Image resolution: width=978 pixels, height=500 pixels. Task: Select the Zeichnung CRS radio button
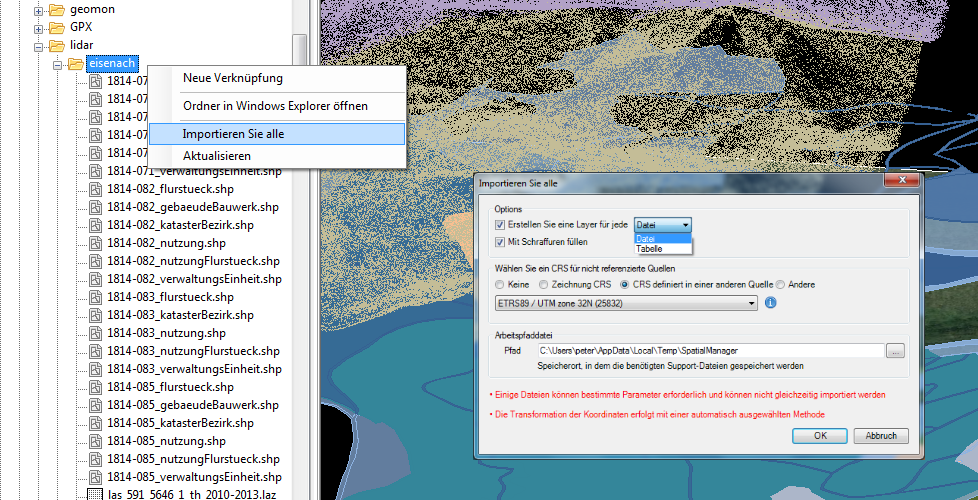tap(543, 285)
